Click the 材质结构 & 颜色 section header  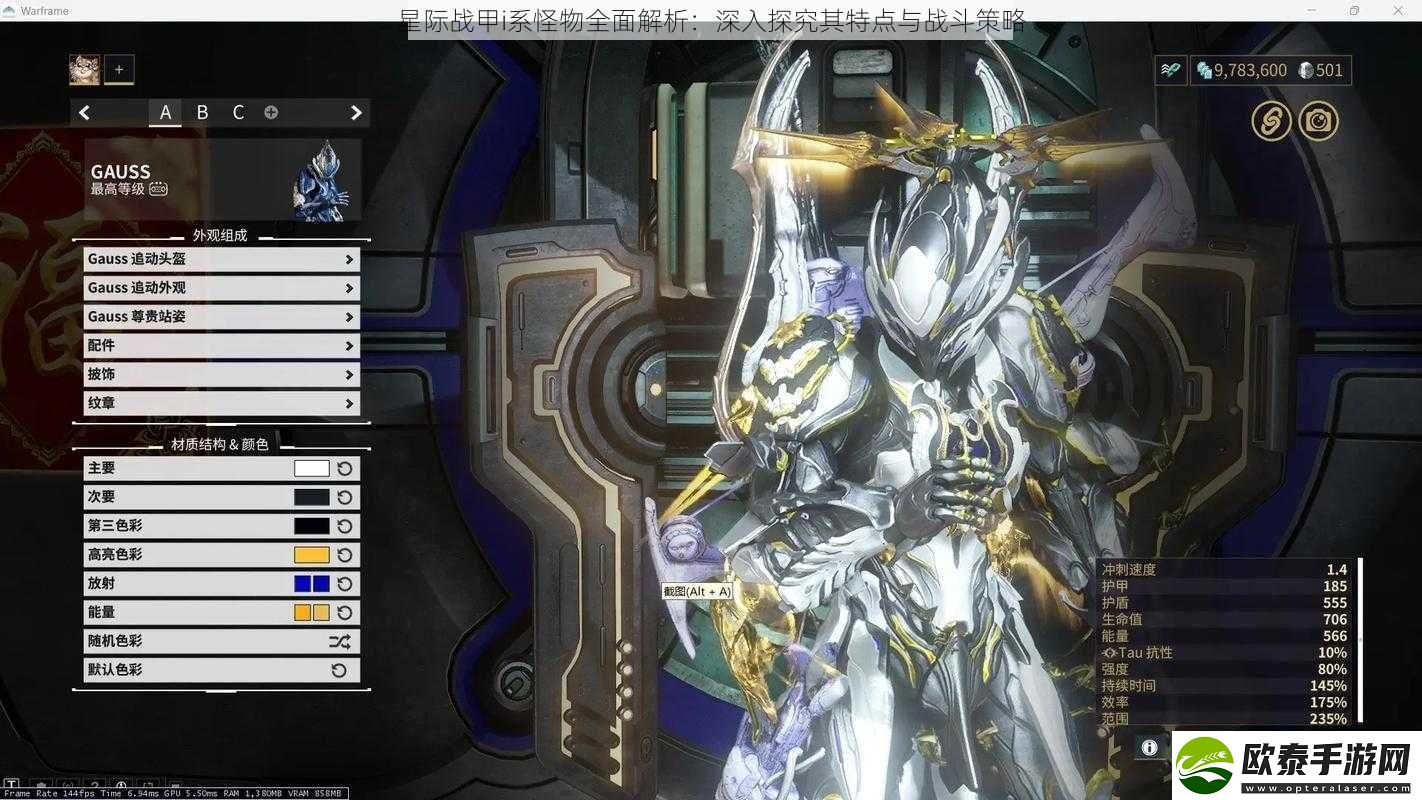click(220, 444)
